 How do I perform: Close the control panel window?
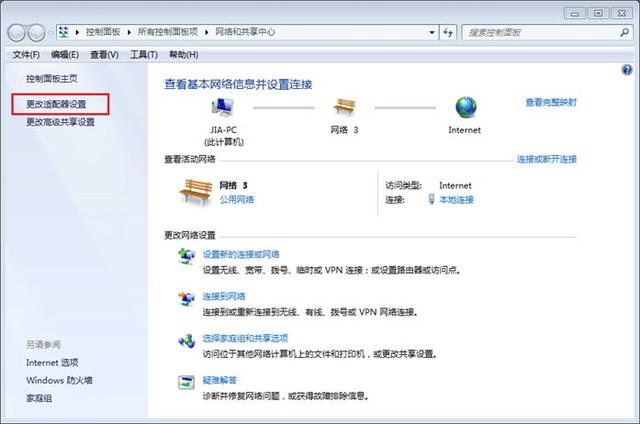tap(622, 13)
